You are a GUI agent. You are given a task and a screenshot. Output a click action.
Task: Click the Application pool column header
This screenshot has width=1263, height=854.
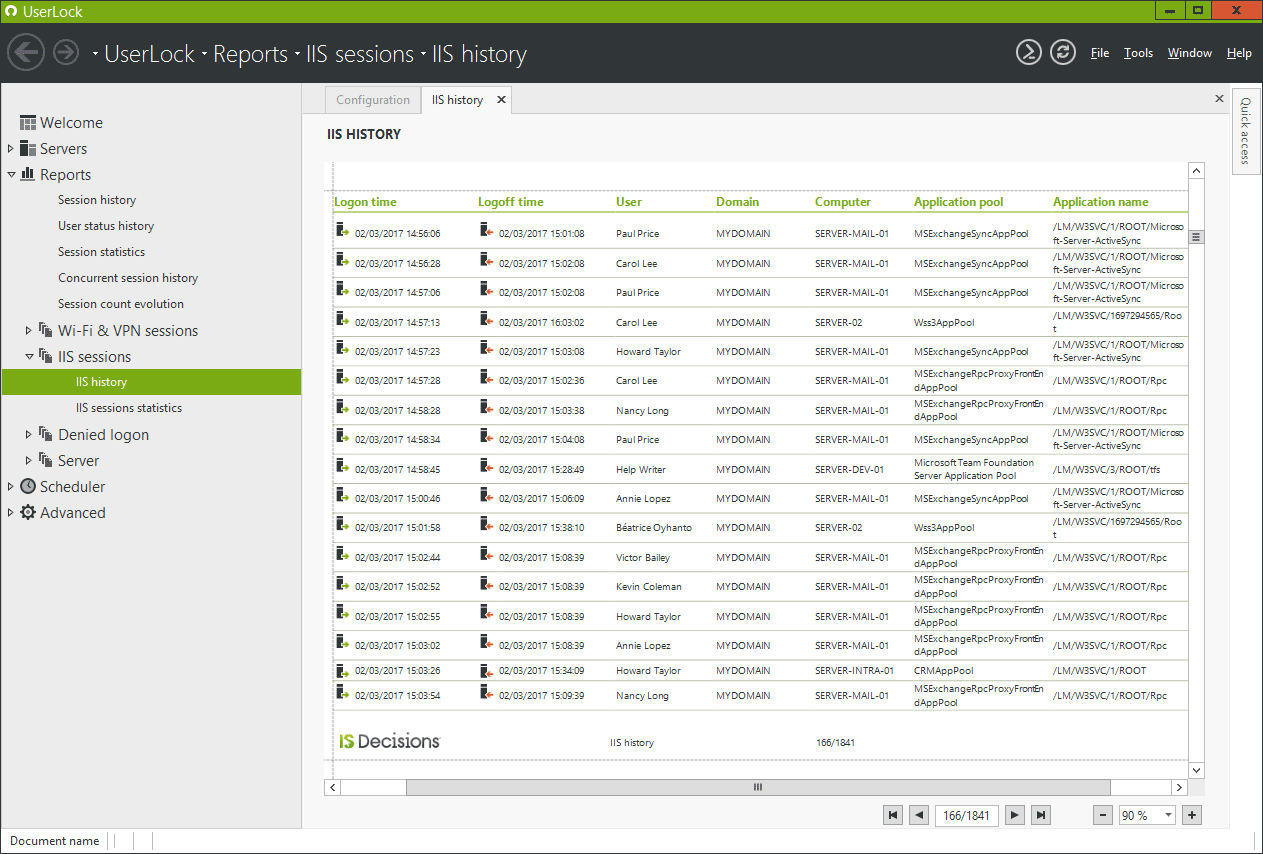(x=958, y=202)
